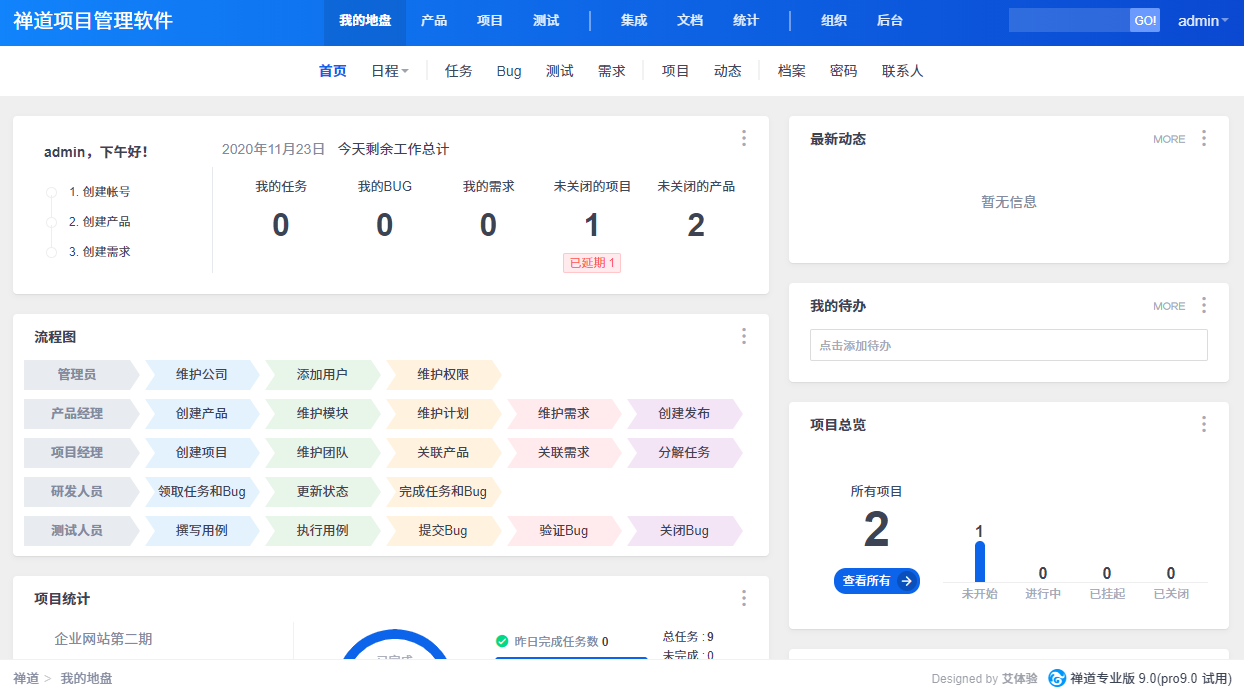Click 维护权限 flowchart step
The height and width of the screenshot is (693, 1244).
coord(443,375)
